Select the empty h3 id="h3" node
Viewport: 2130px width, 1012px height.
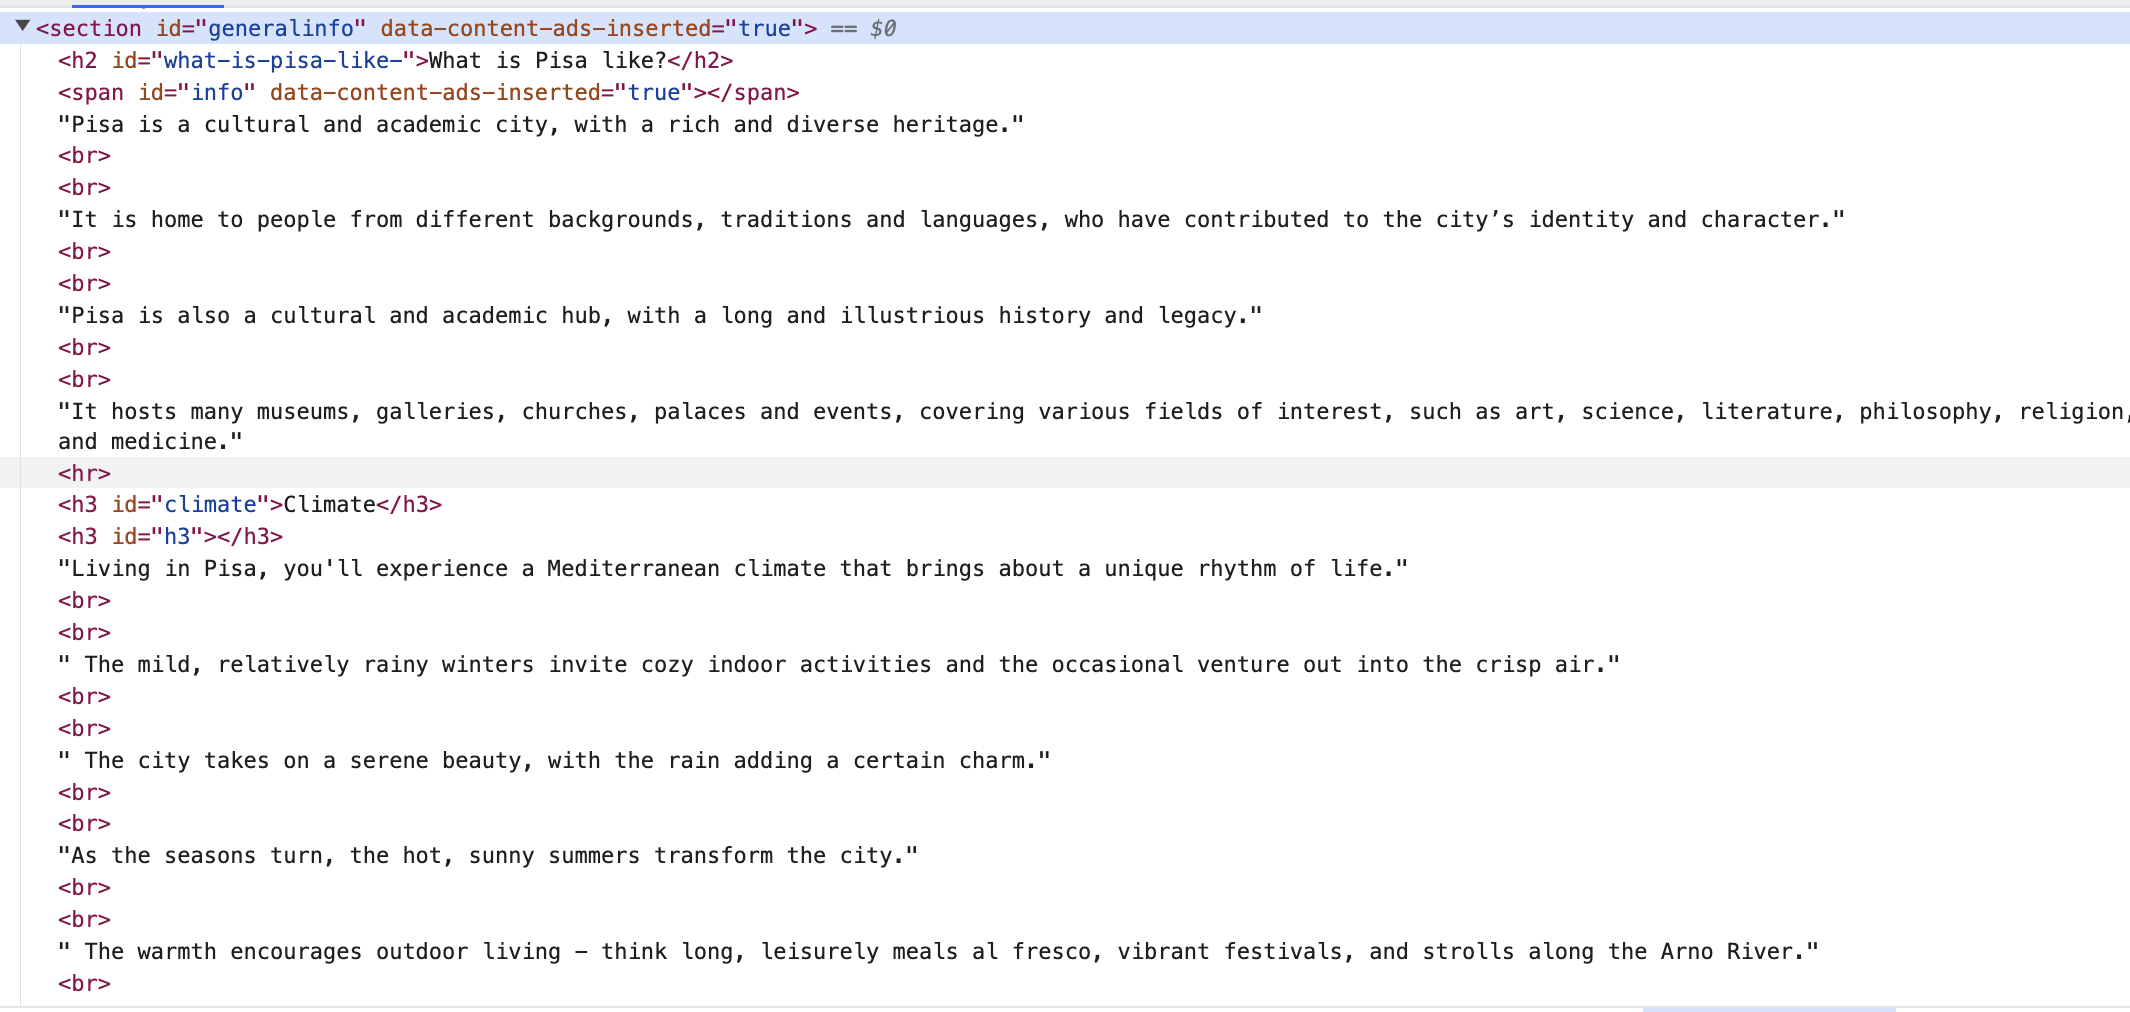[x=170, y=537]
